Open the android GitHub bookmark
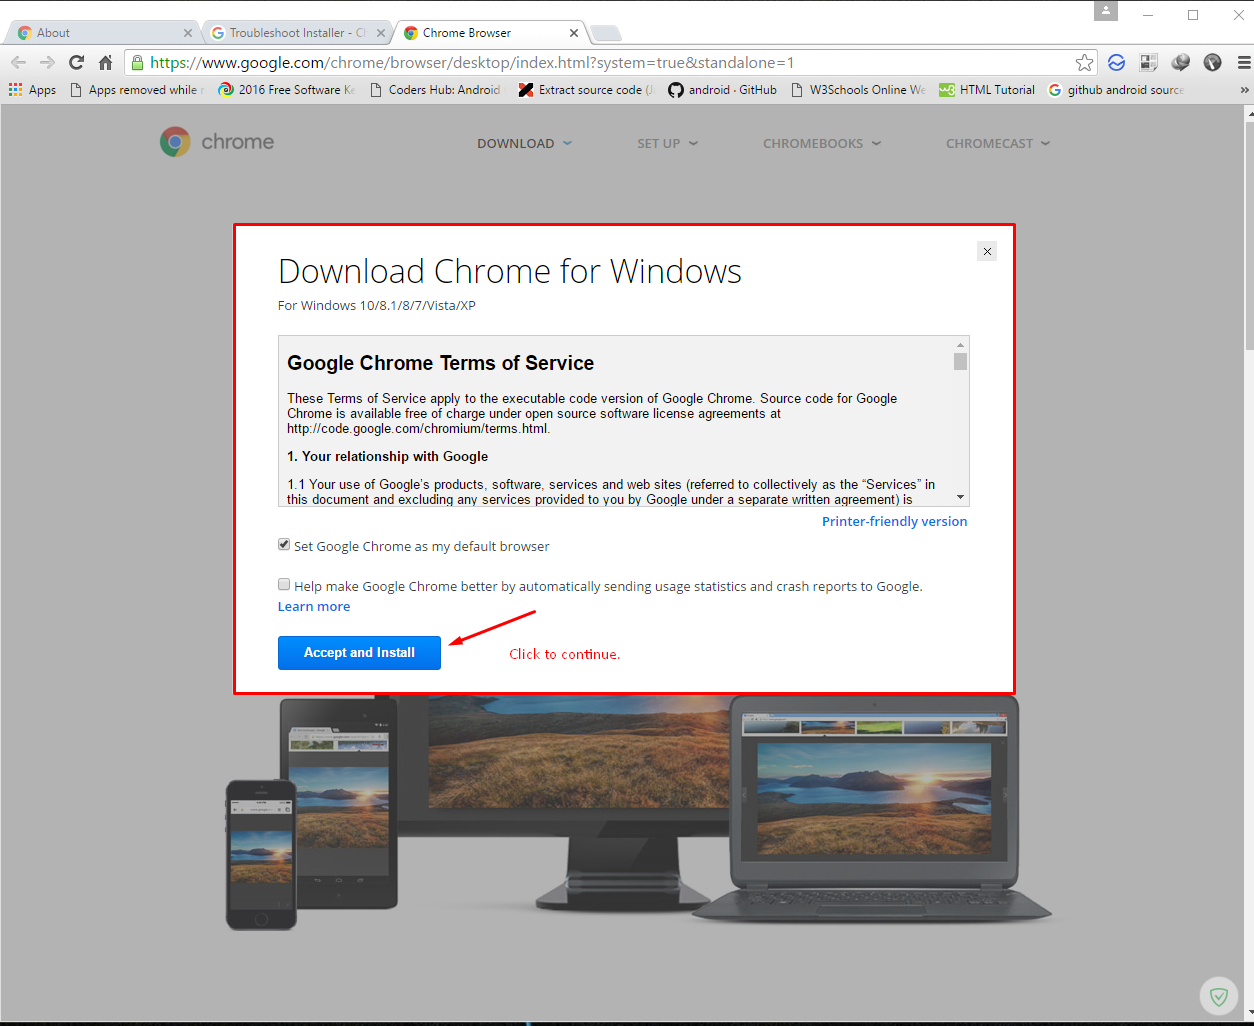This screenshot has width=1254, height=1026. pyautogui.click(x=723, y=90)
